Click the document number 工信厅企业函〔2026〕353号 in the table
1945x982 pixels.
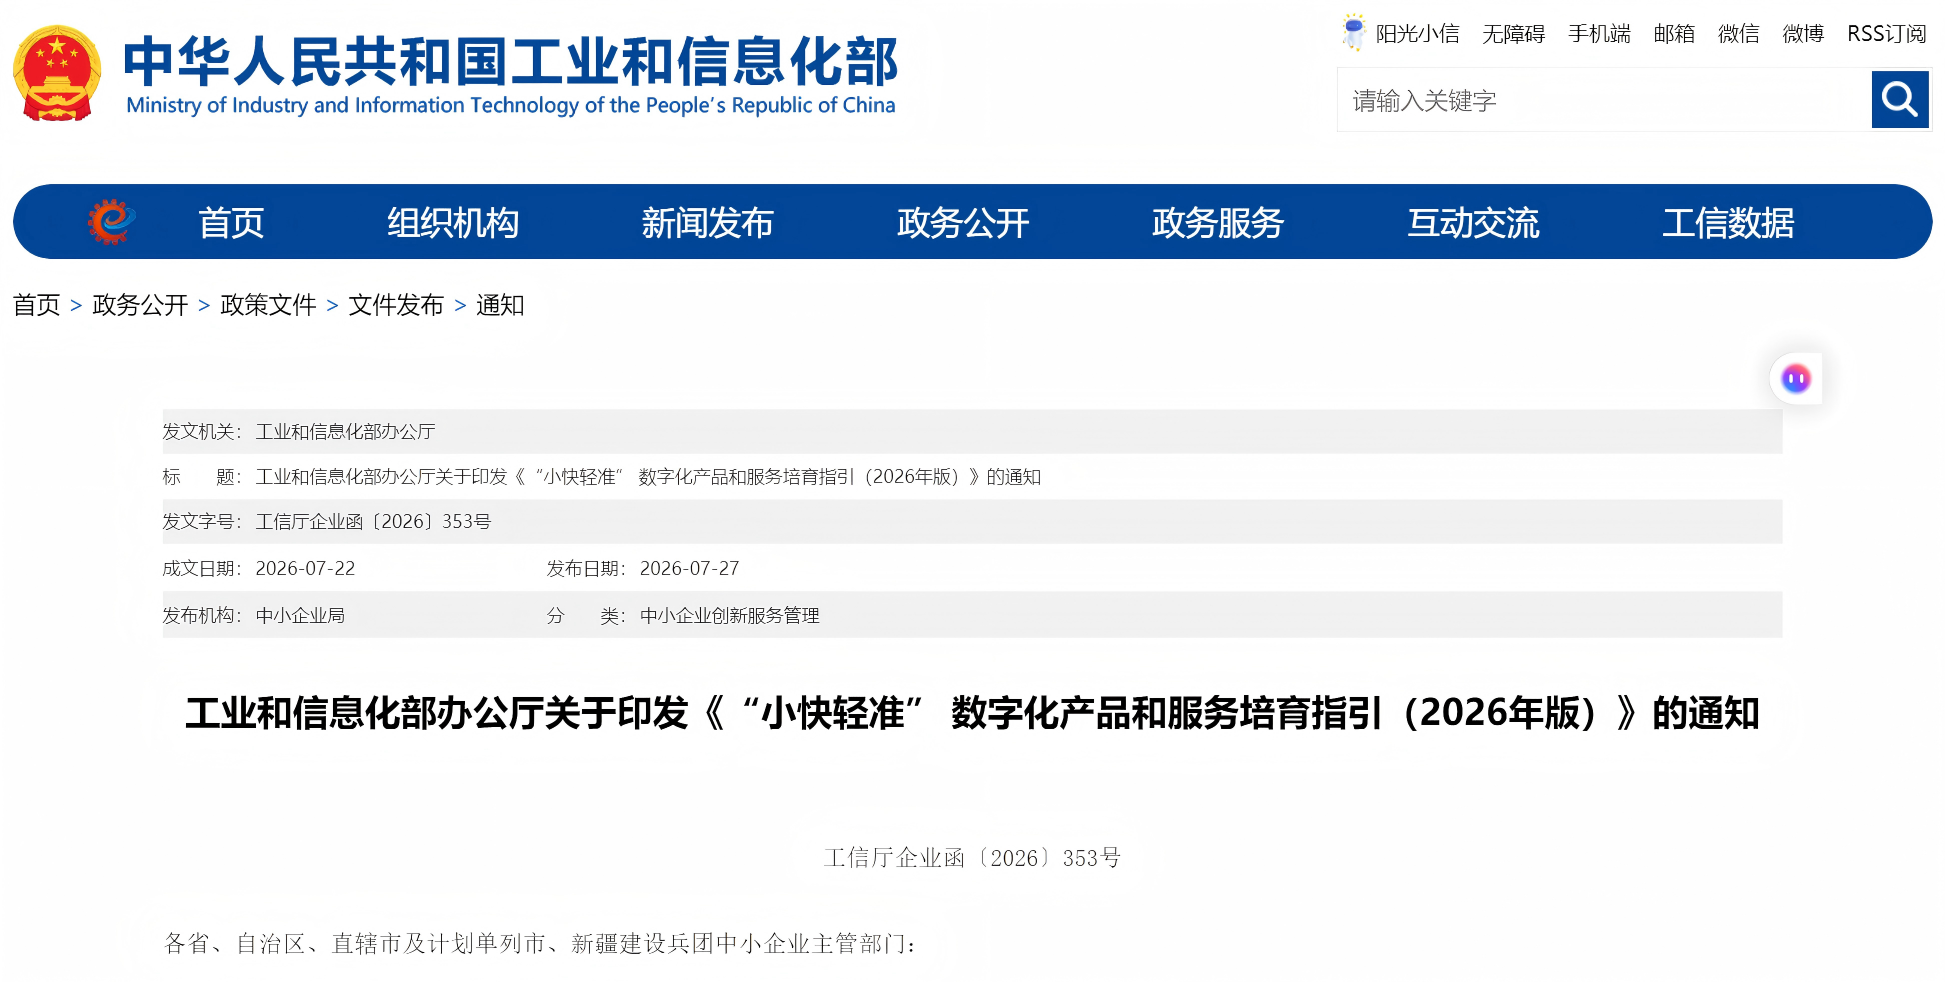pyautogui.click(x=373, y=522)
